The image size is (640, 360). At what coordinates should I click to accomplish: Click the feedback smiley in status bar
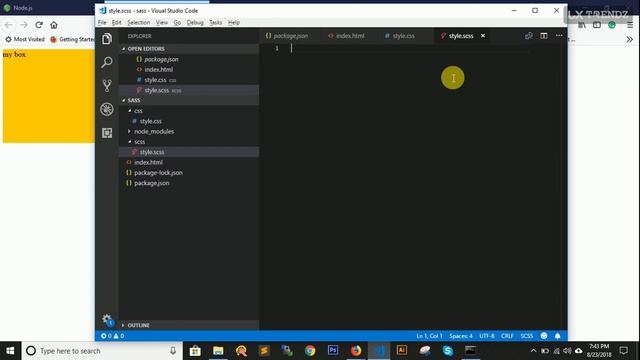click(x=544, y=336)
